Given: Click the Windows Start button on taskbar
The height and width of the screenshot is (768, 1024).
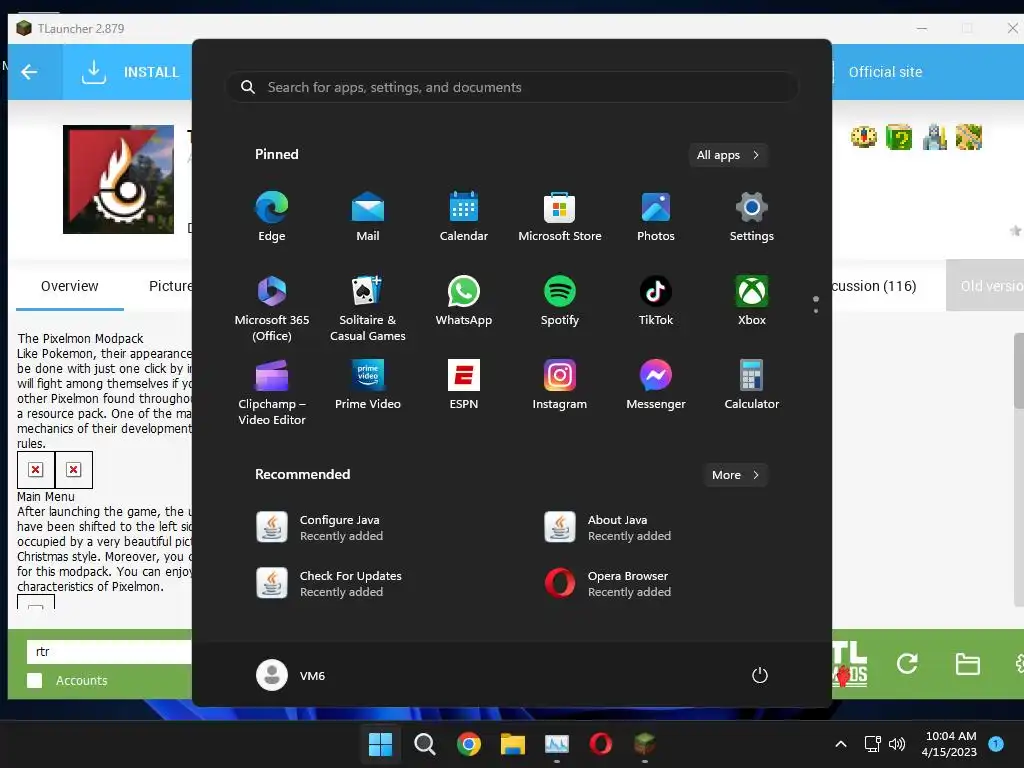Looking at the screenshot, I should click(x=380, y=744).
